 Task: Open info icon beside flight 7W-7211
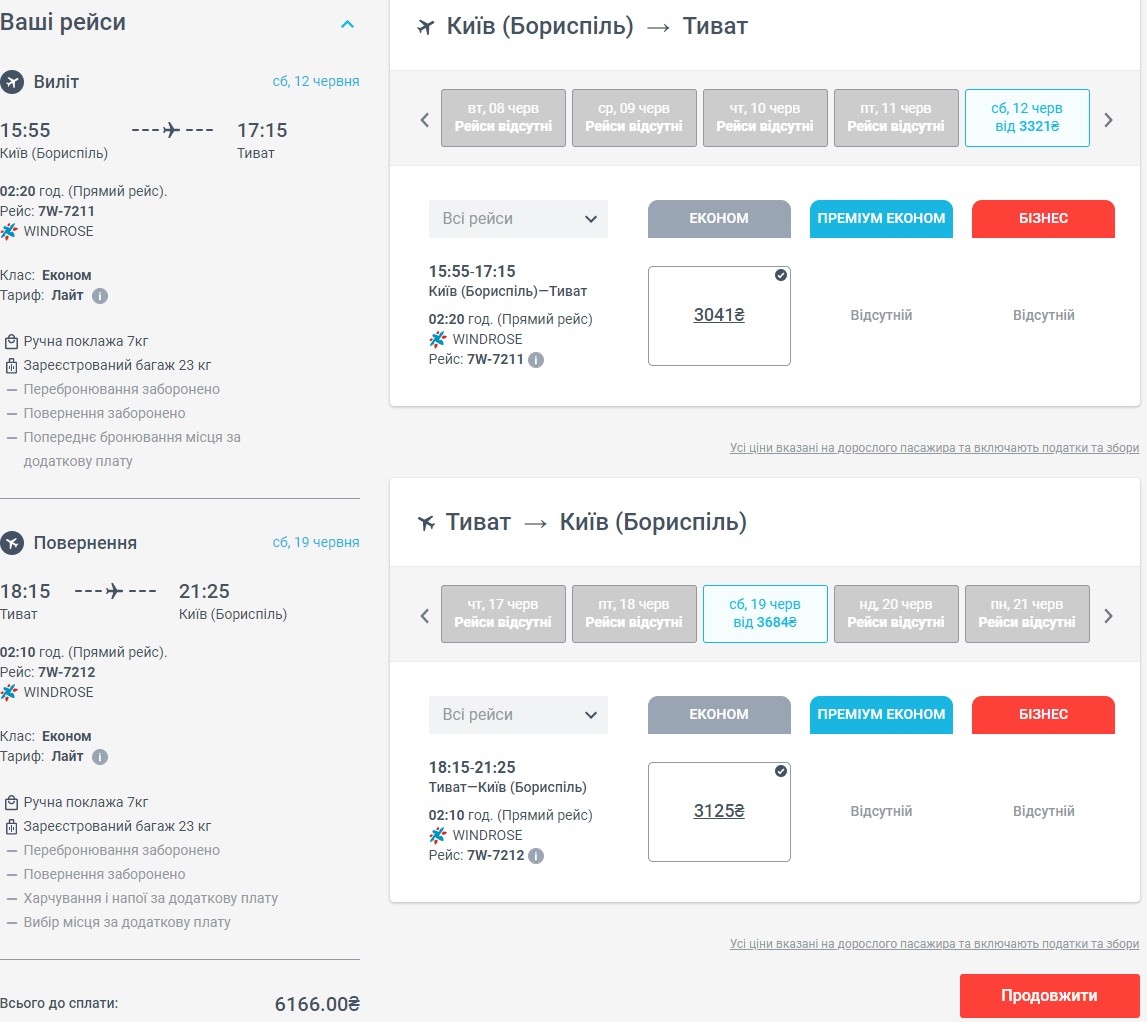click(x=536, y=360)
